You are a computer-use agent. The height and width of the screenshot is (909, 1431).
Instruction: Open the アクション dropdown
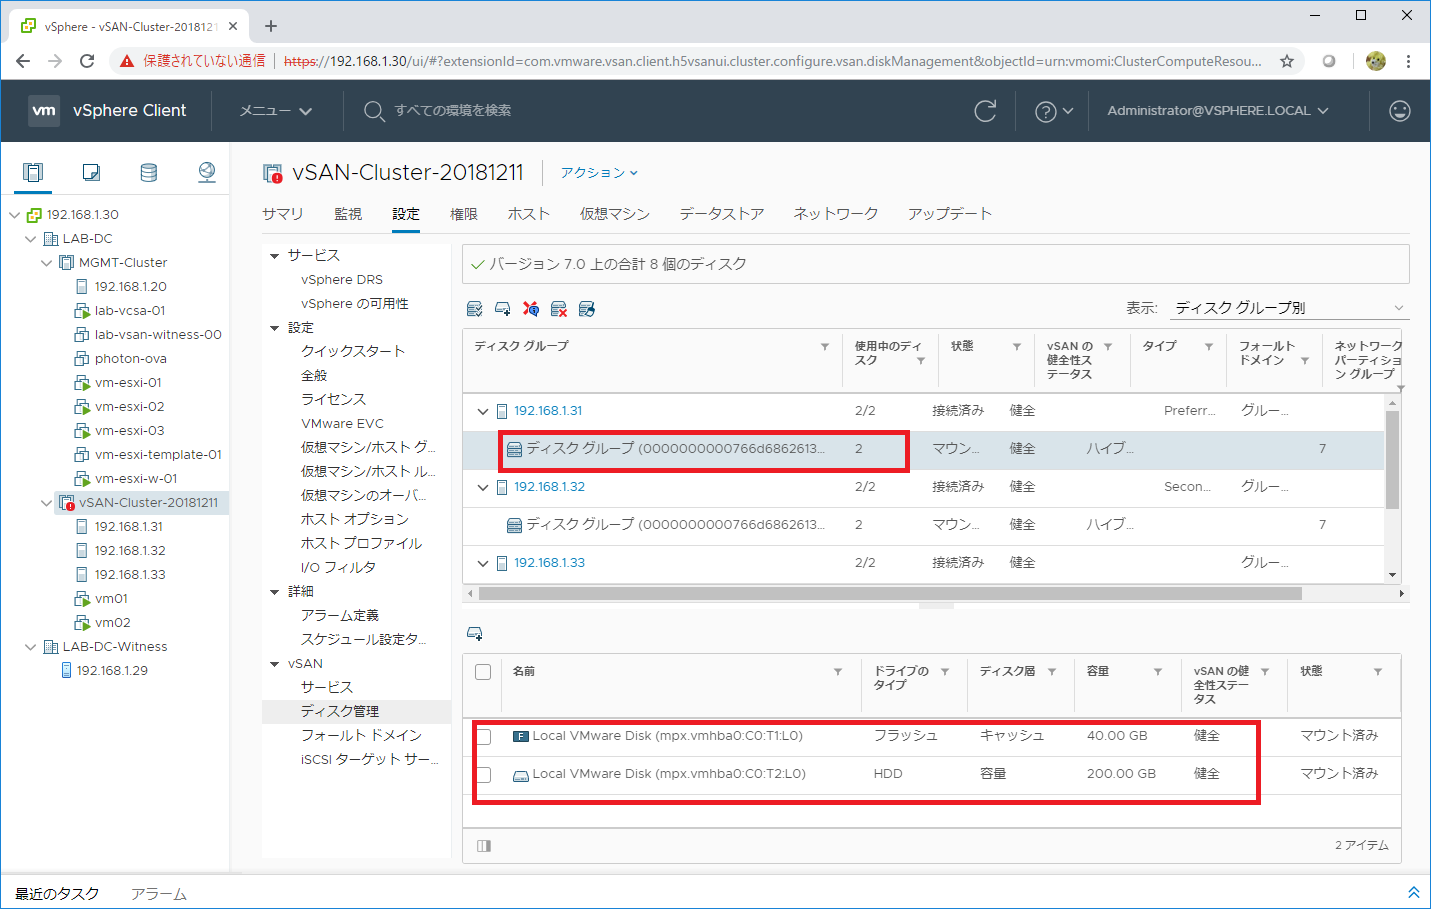pyautogui.click(x=599, y=173)
